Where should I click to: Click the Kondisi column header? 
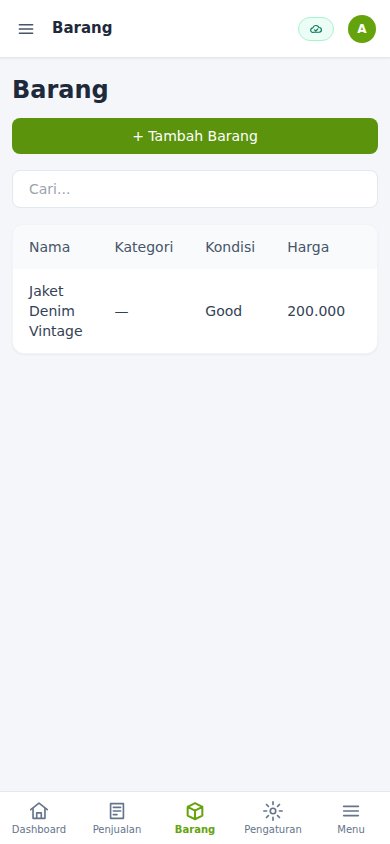[230, 247]
